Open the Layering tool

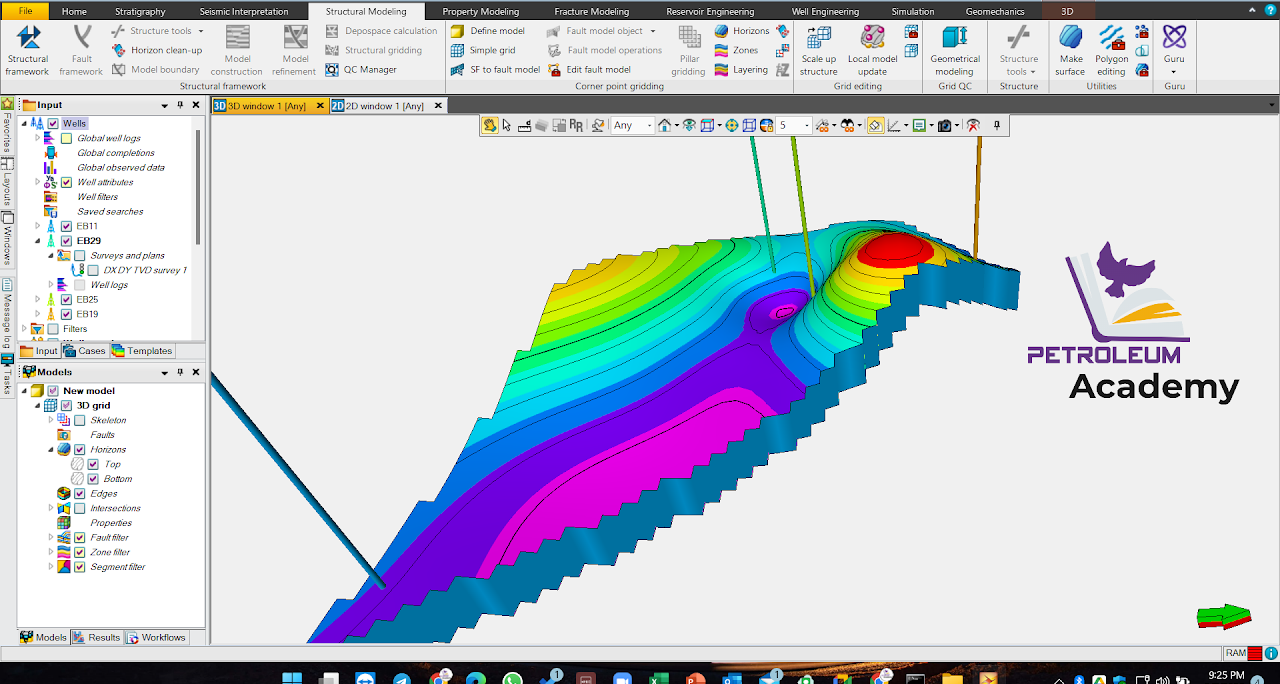pyautogui.click(x=742, y=70)
